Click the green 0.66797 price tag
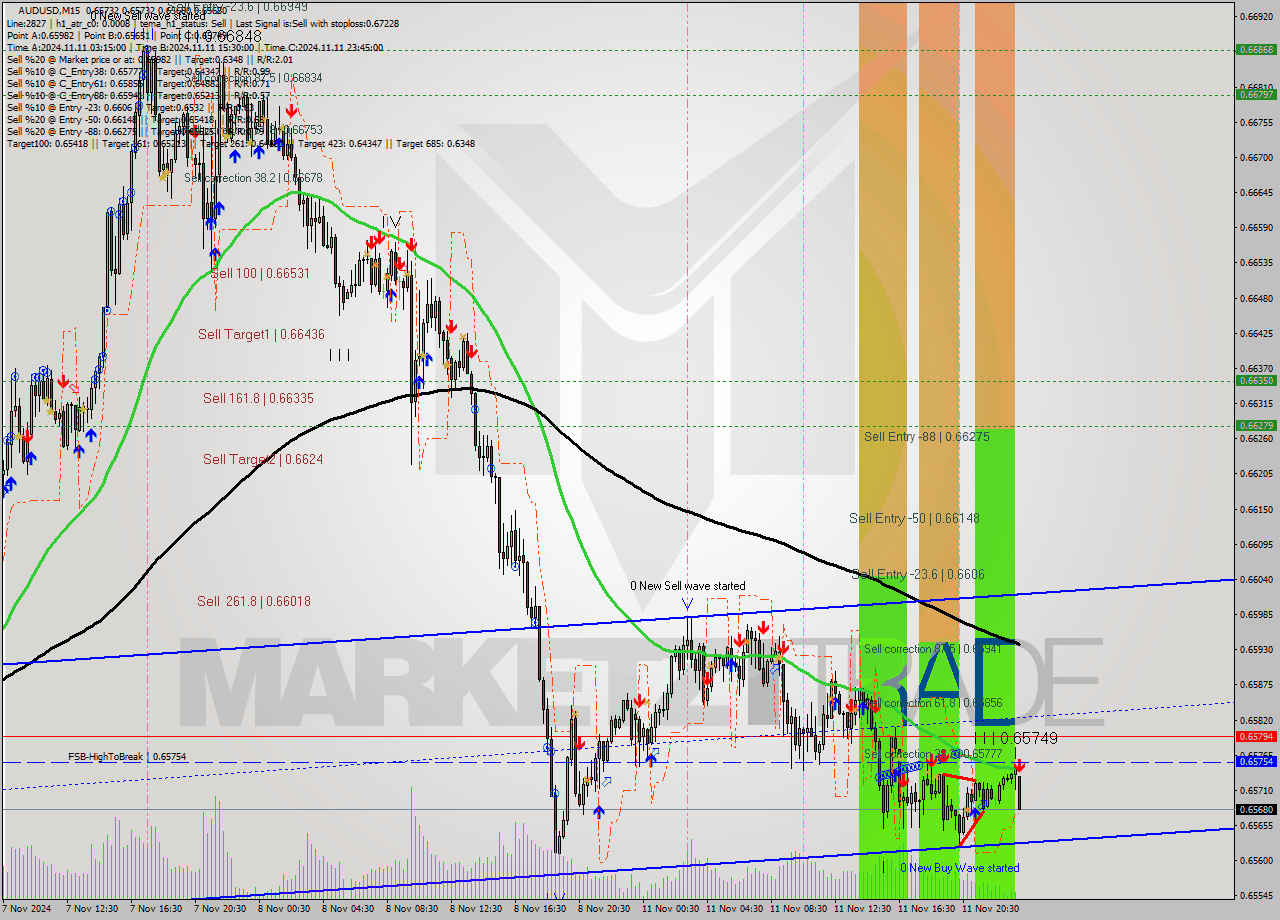The image size is (1280, 920). [x=1255, y=95]
